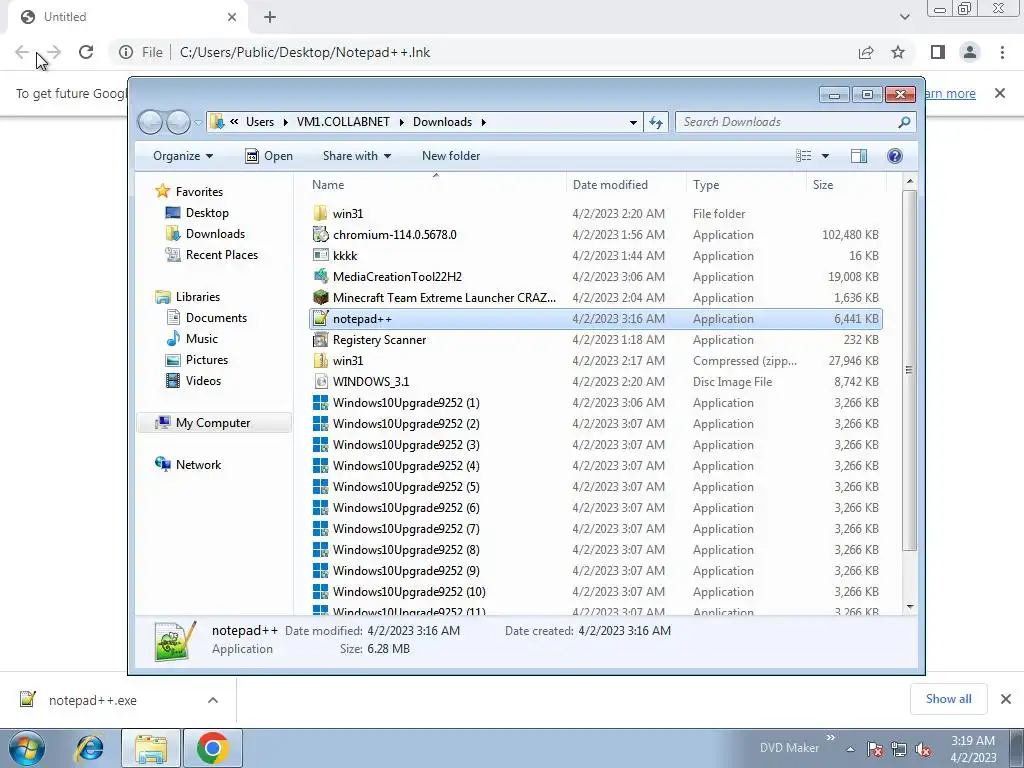Toggle the preview pane icon
The width and height of the screenshot is (1024, 768).
859,155
